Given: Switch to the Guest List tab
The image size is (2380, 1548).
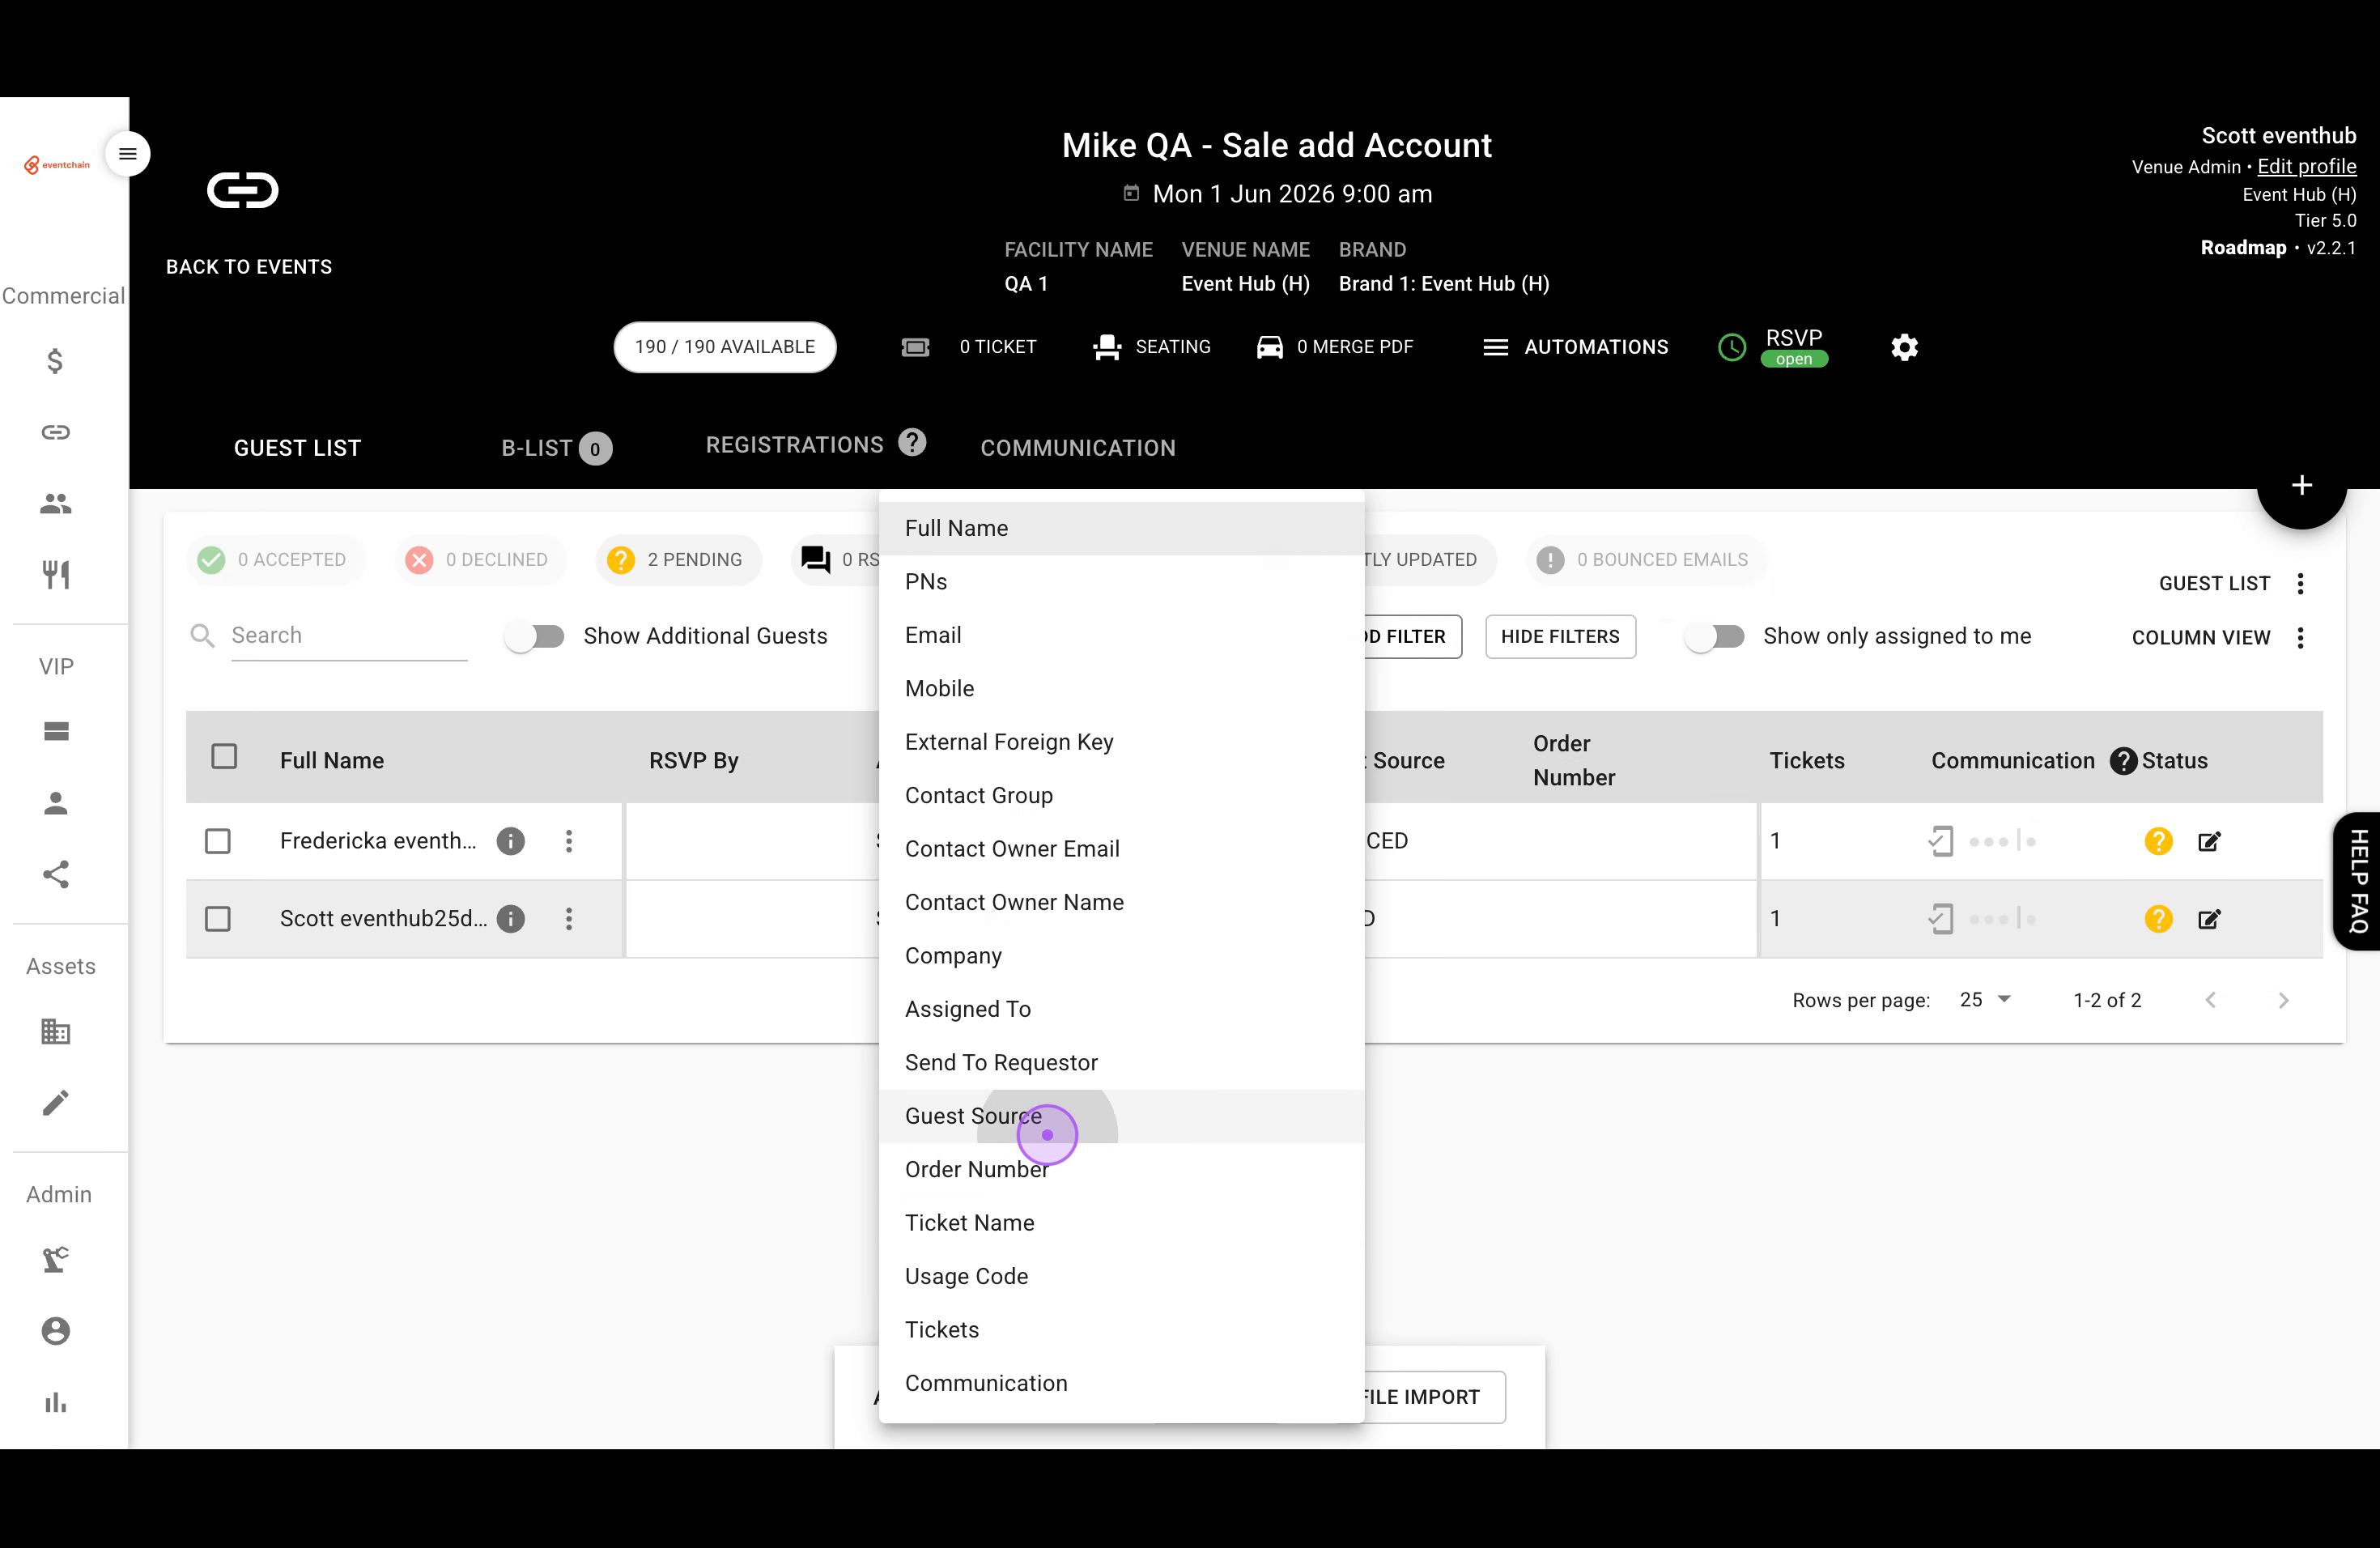Looking at the screenshot, I should pos(297,448).
